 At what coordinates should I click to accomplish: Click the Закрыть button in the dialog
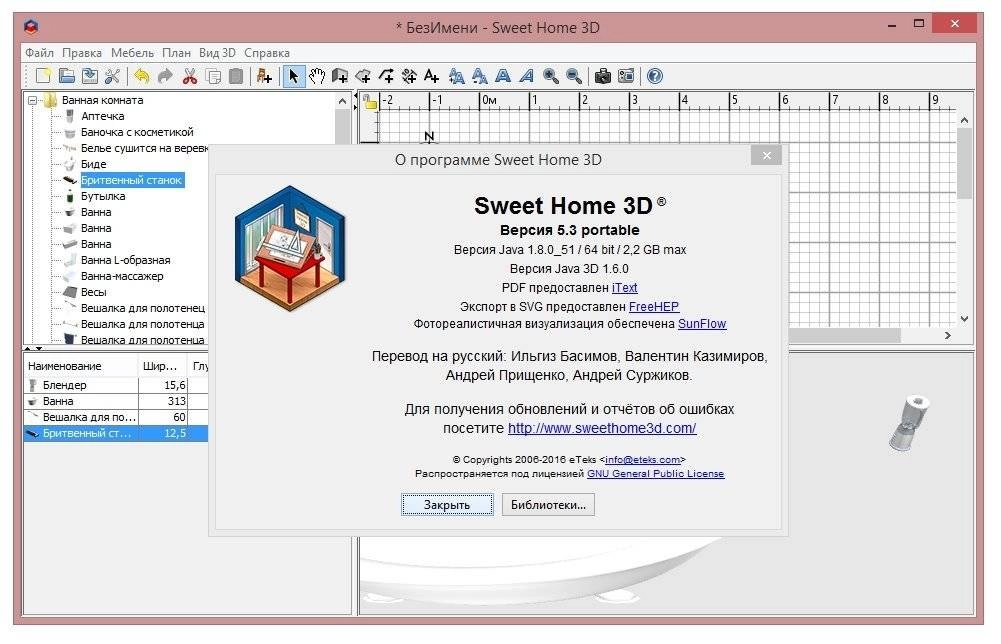tap(447, 505)
